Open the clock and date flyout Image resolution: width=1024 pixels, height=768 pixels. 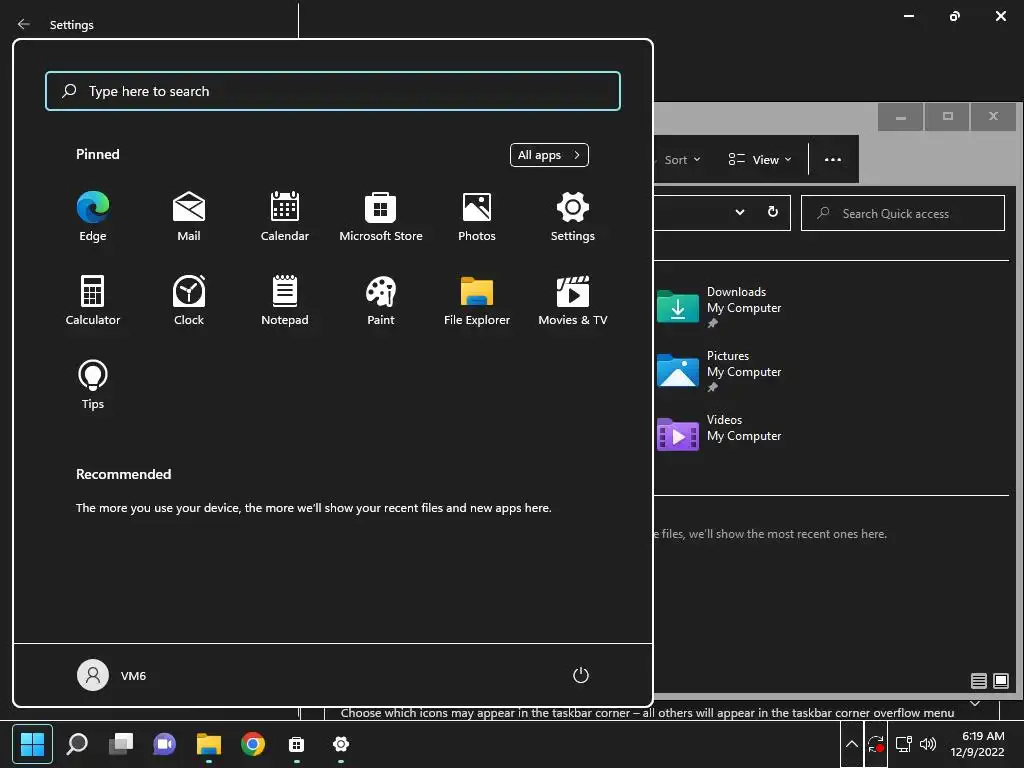(977, 744)
